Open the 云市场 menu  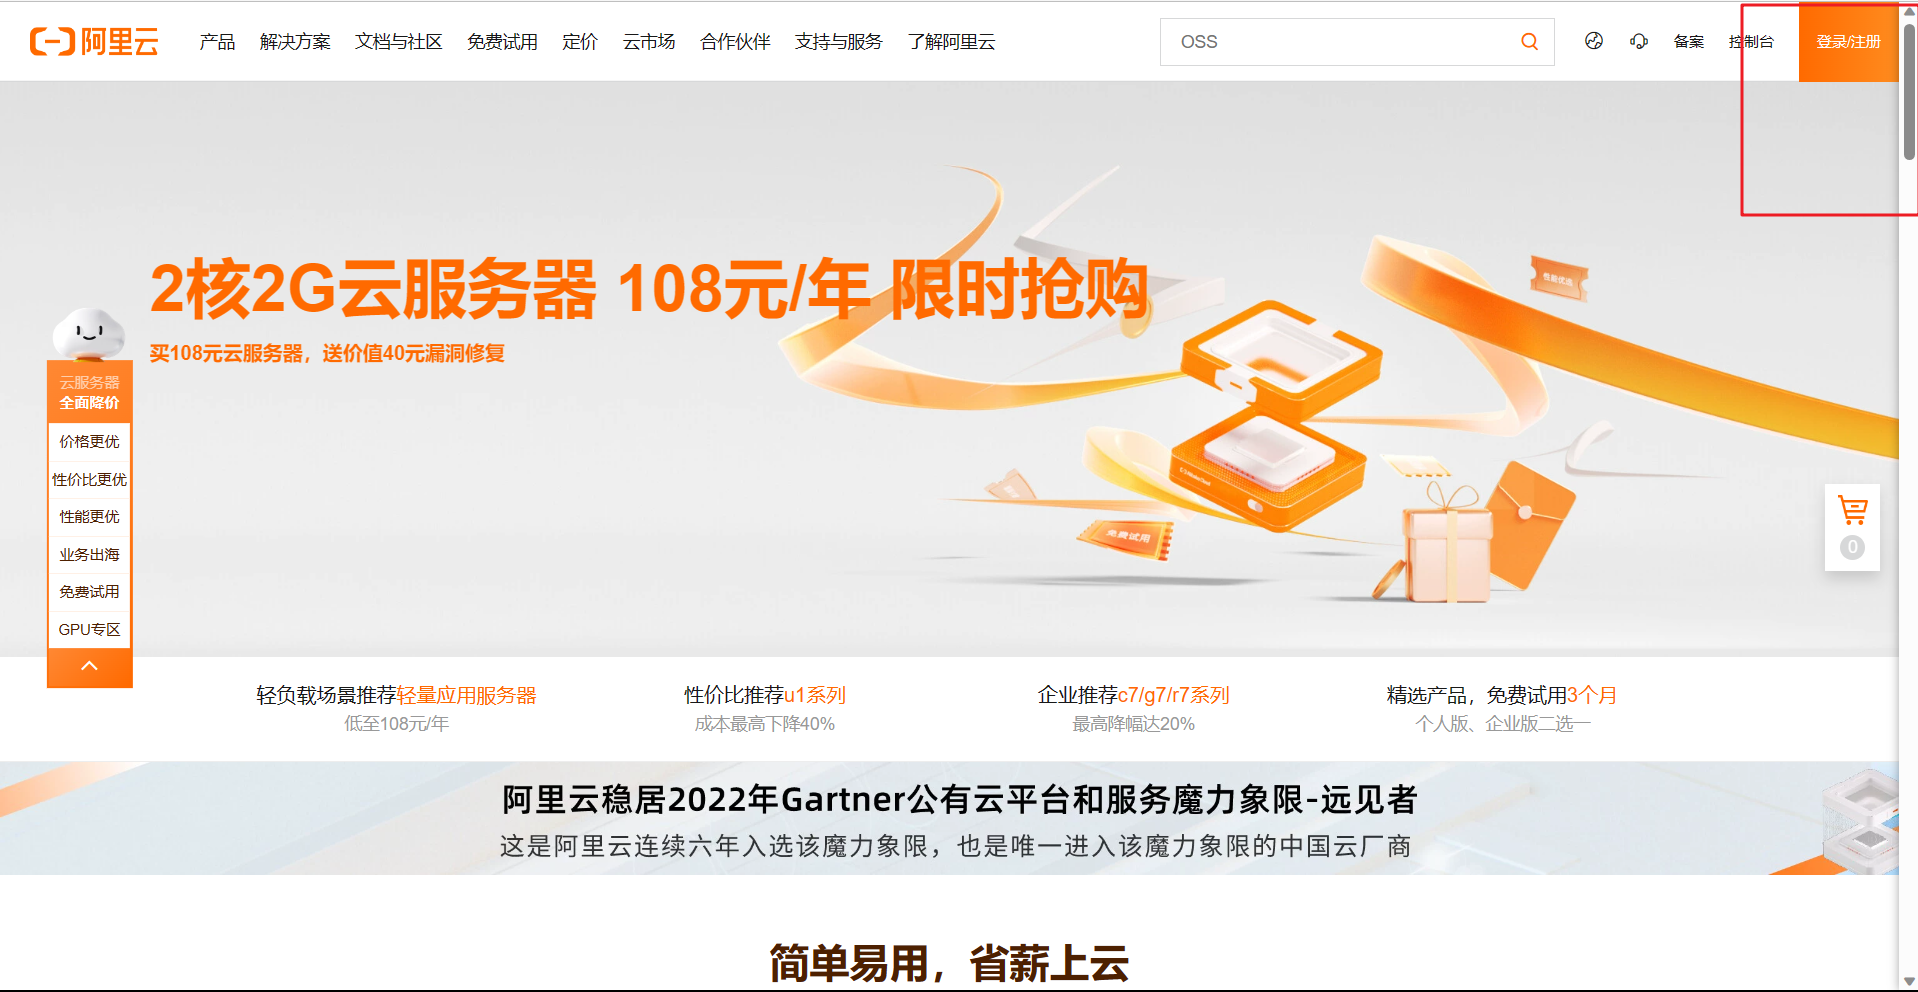point(649,42)
